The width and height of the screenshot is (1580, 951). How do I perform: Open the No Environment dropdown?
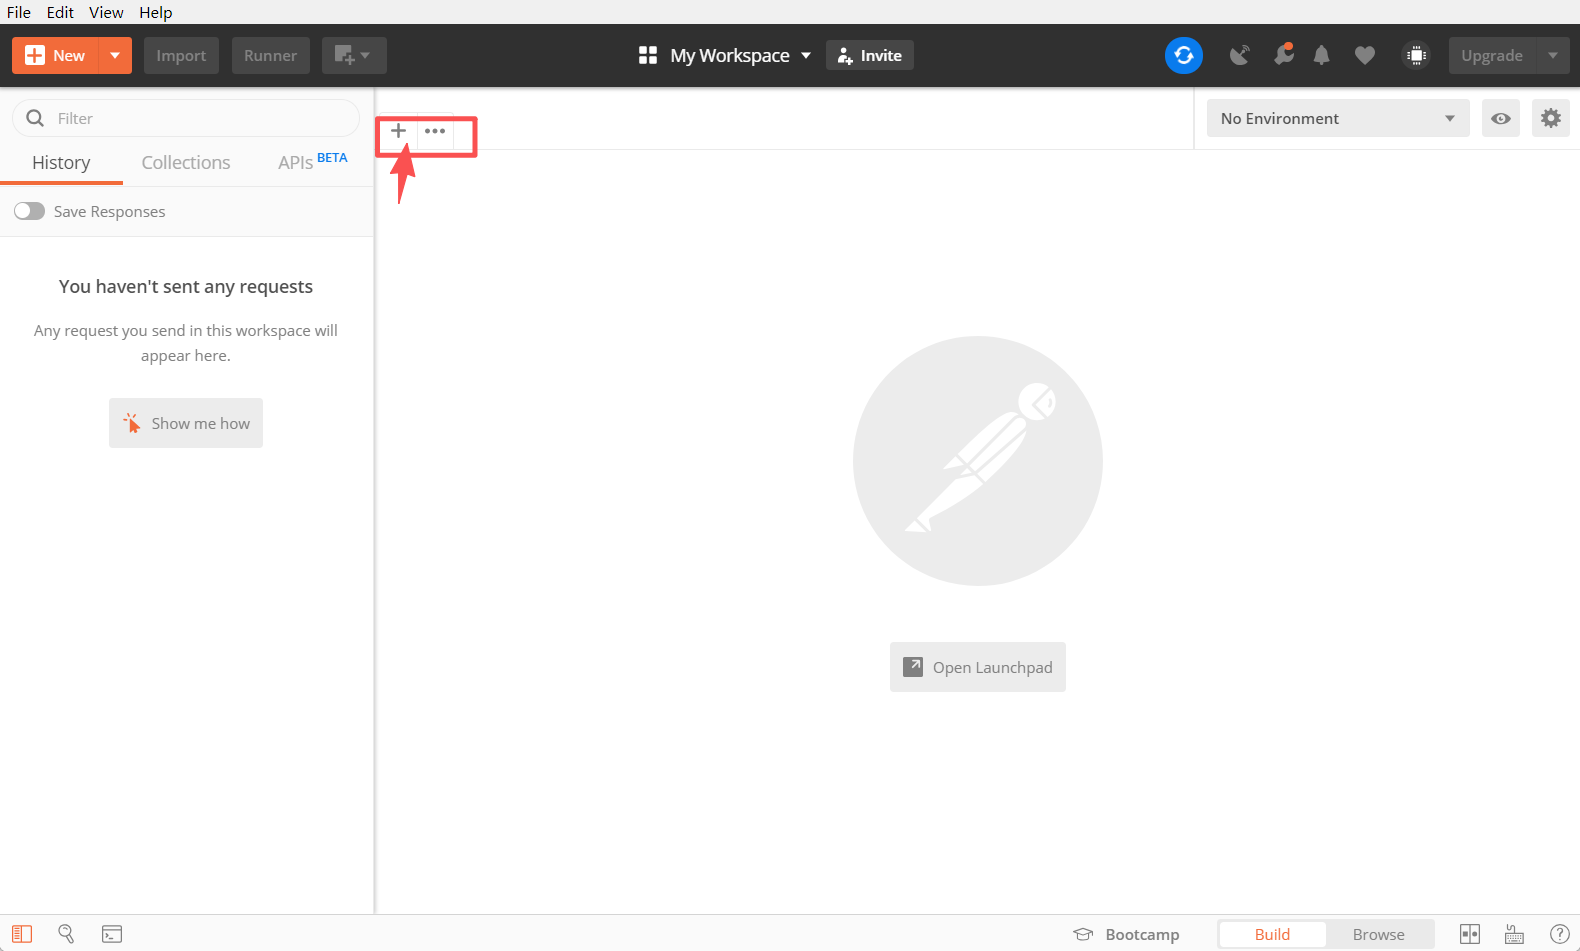1338,118
